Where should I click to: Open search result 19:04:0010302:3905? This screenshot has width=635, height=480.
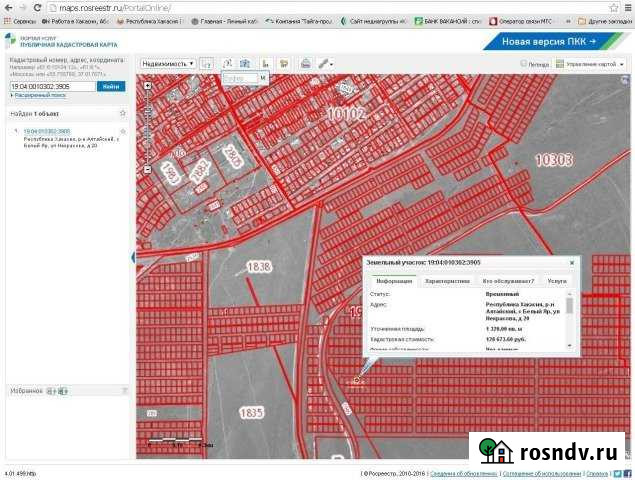coord(47,131)
